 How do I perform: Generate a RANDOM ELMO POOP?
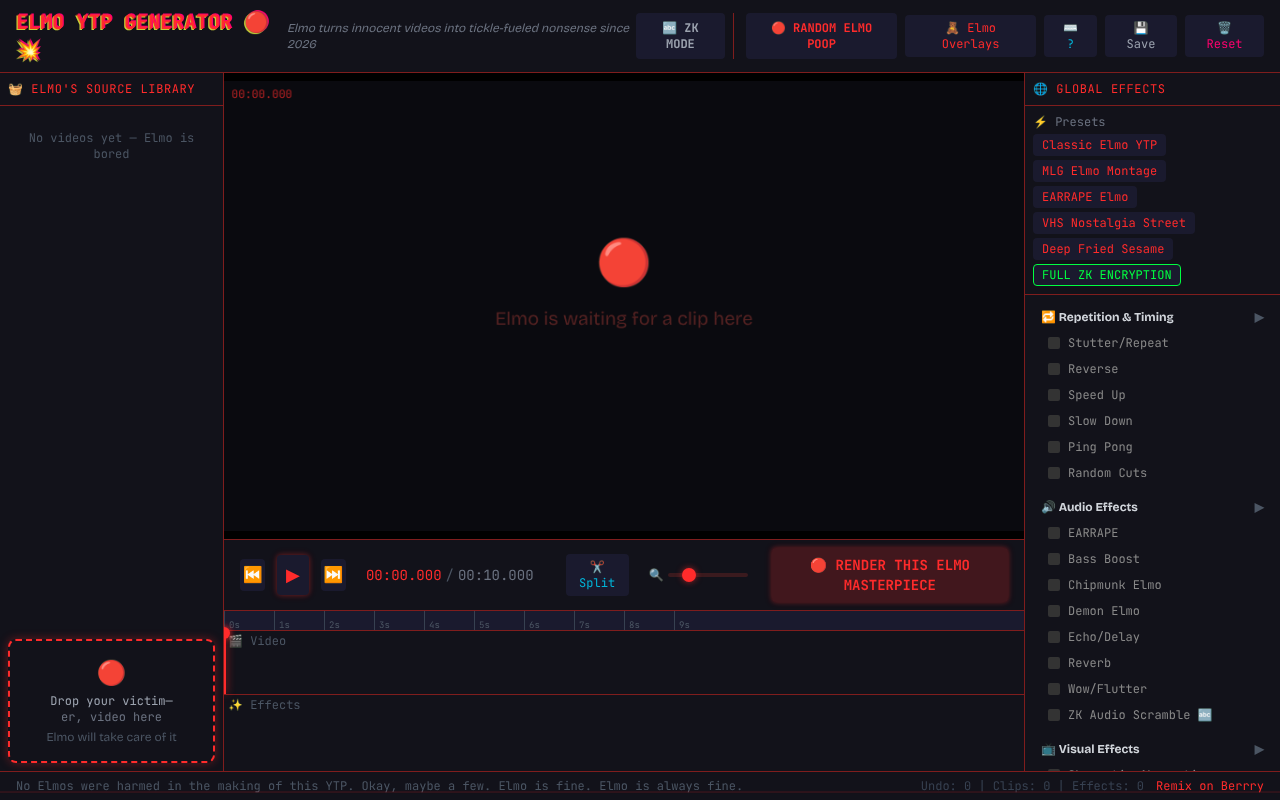point(821,36)
